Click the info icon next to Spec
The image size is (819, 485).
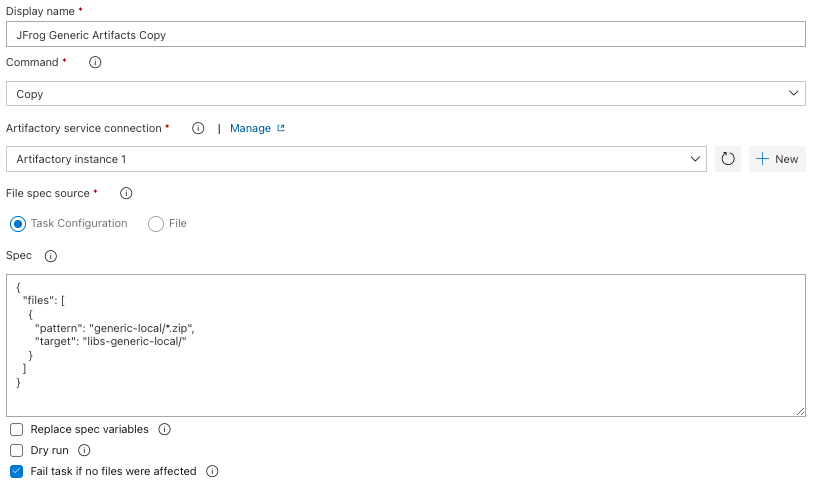(x=51, y=256)
